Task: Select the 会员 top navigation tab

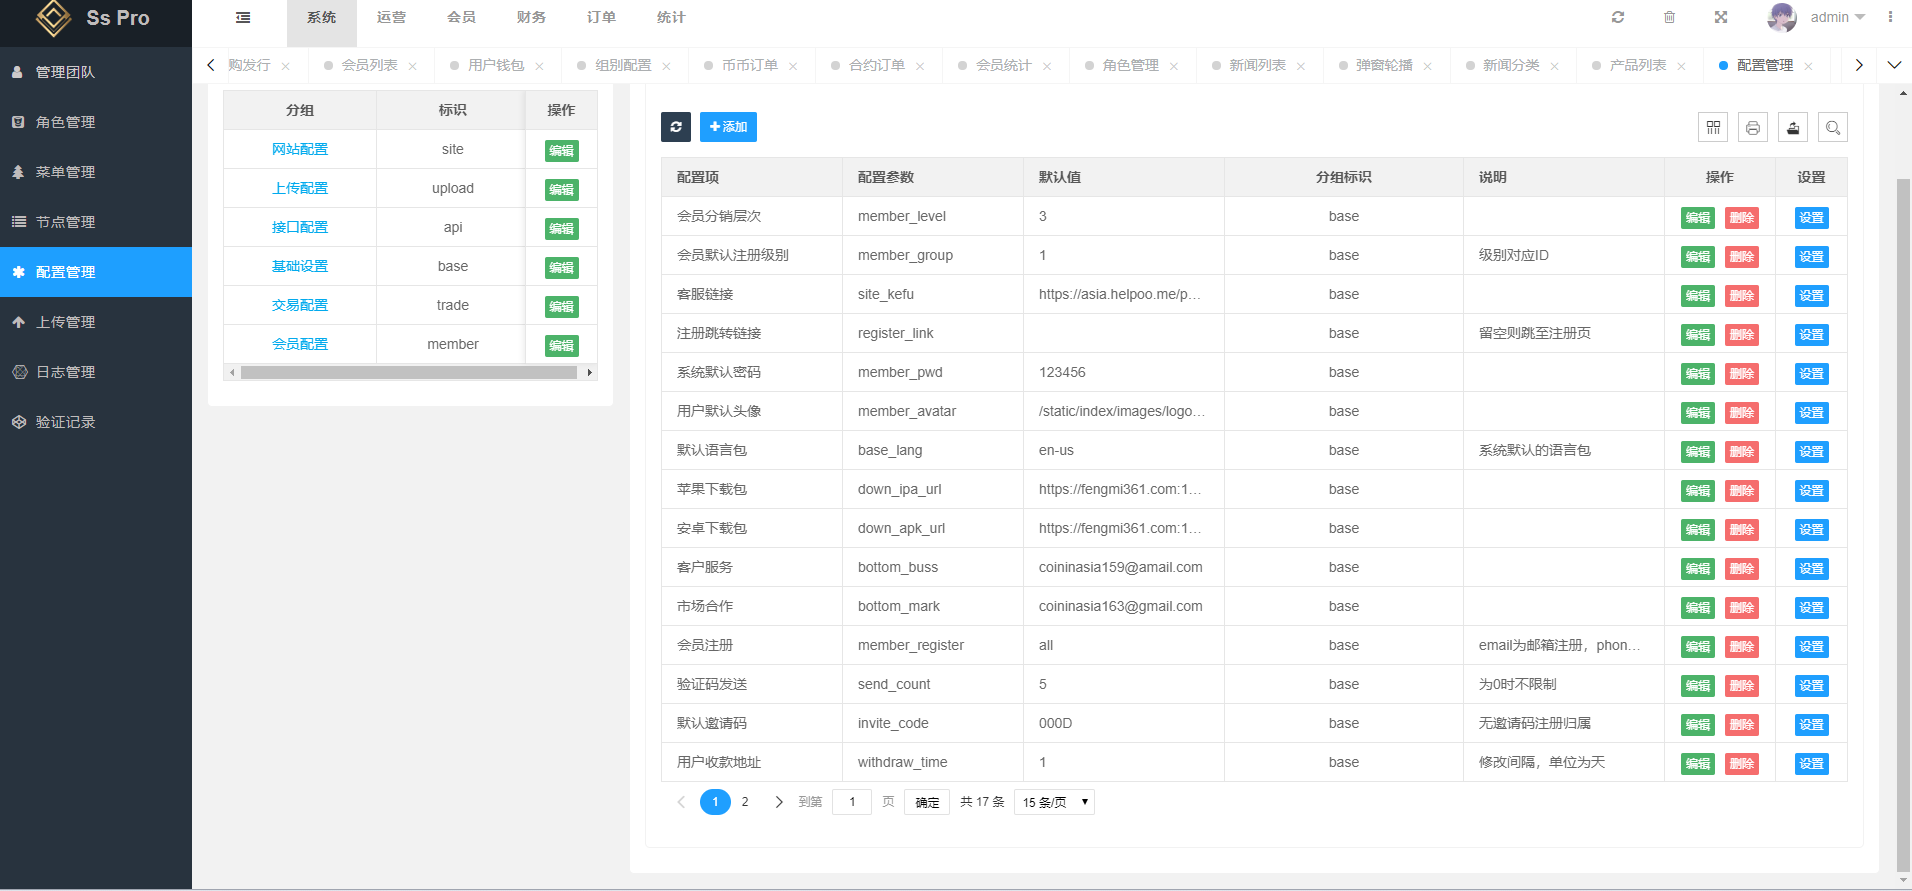Action: (x=462, y=17)
